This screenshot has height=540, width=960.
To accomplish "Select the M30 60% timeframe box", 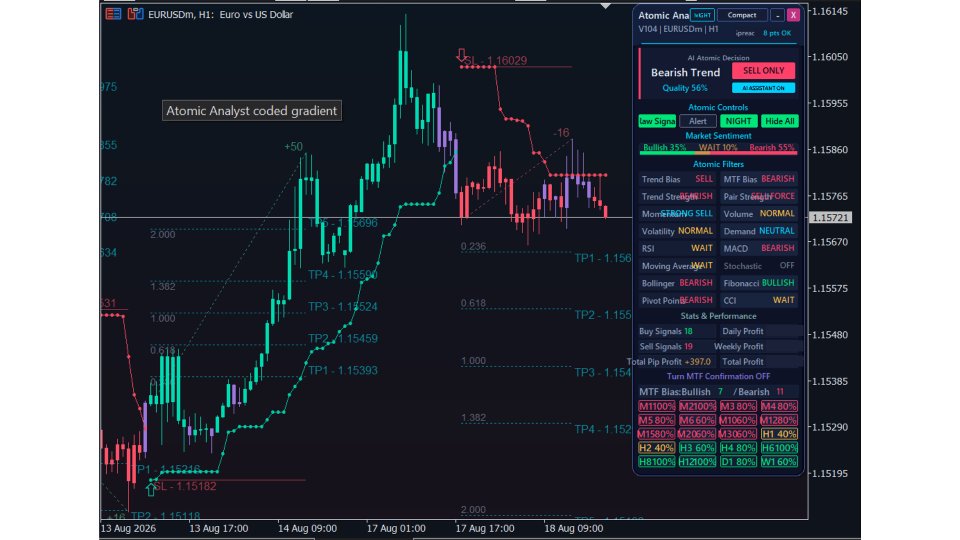I will [738, 434].
